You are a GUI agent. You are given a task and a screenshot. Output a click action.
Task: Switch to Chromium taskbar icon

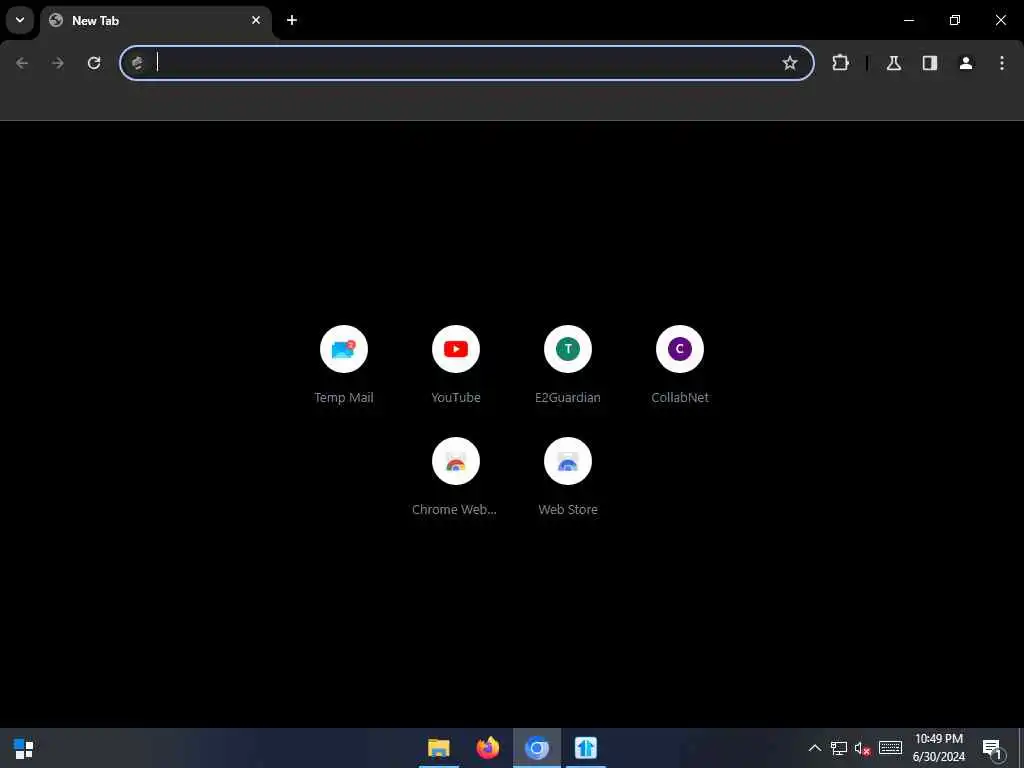(537, 748)
